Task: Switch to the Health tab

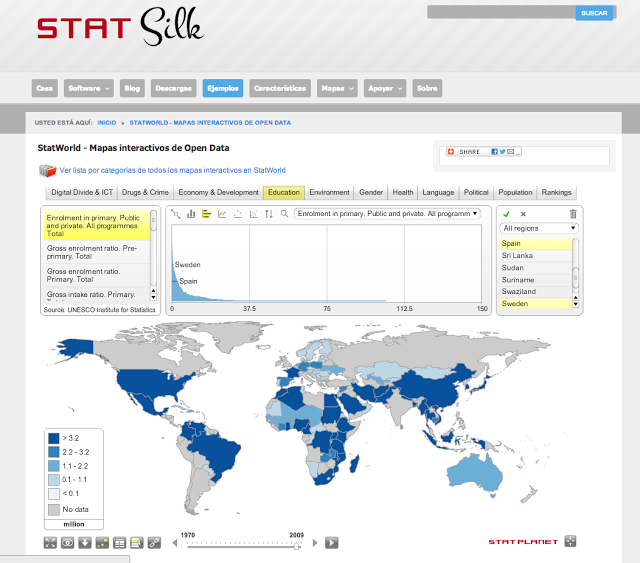Action: coord(403,192)
